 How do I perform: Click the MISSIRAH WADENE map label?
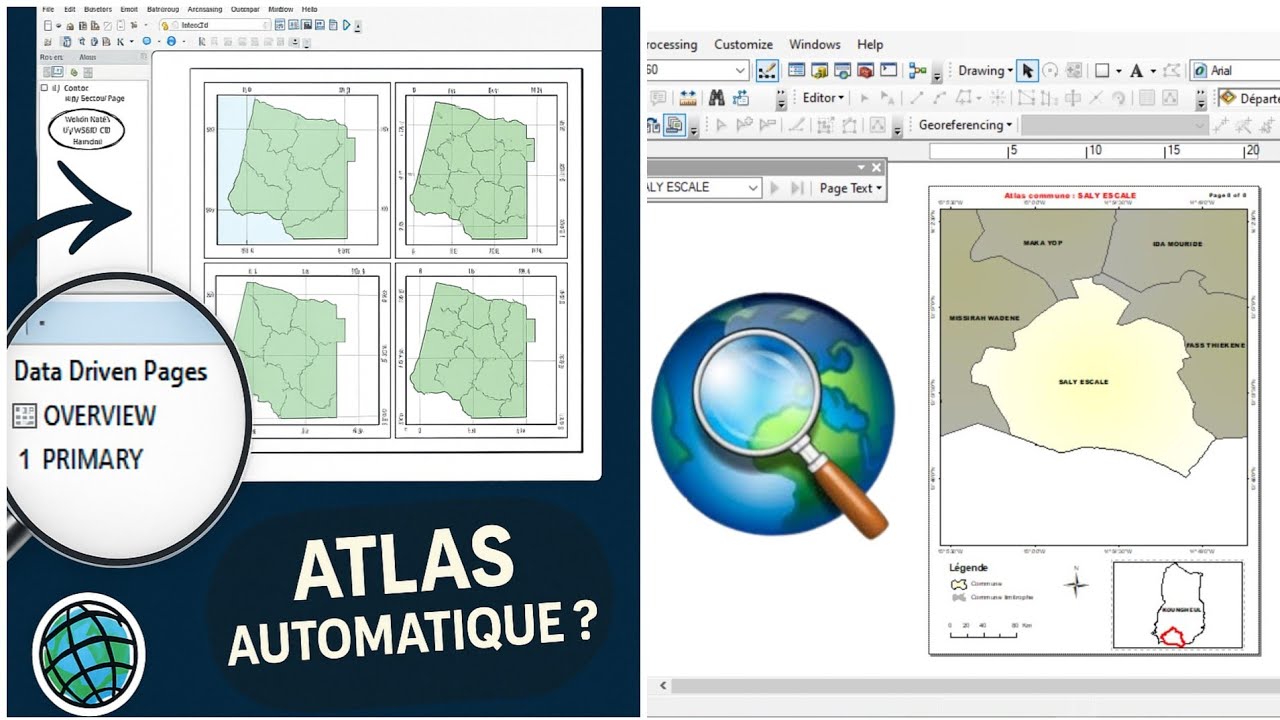coord(984,318)
